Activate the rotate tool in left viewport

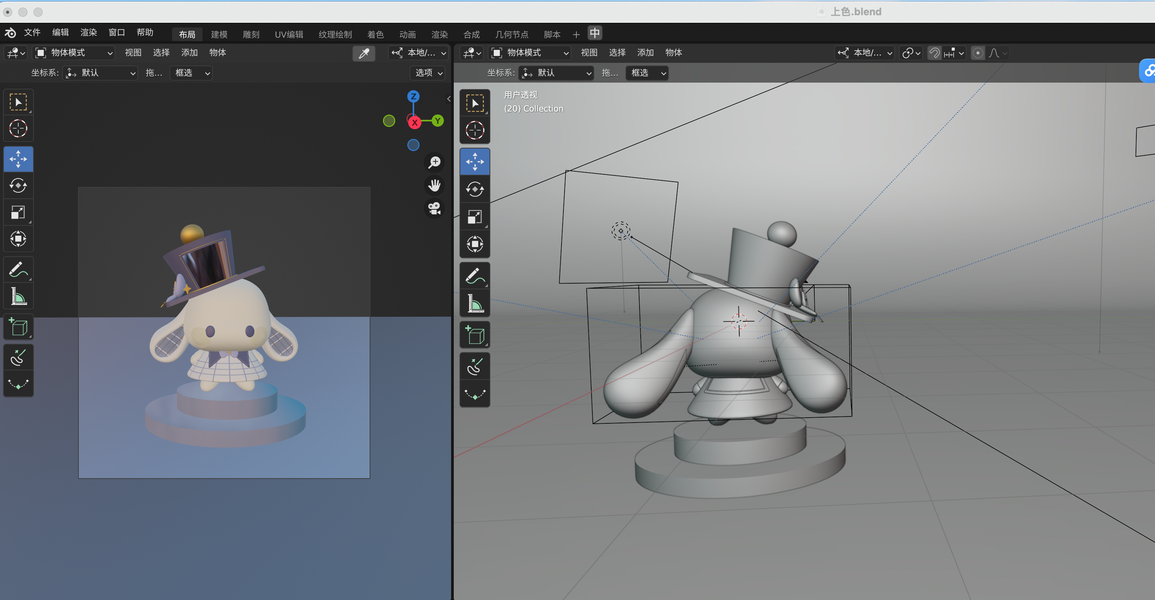tap(18, 186)
